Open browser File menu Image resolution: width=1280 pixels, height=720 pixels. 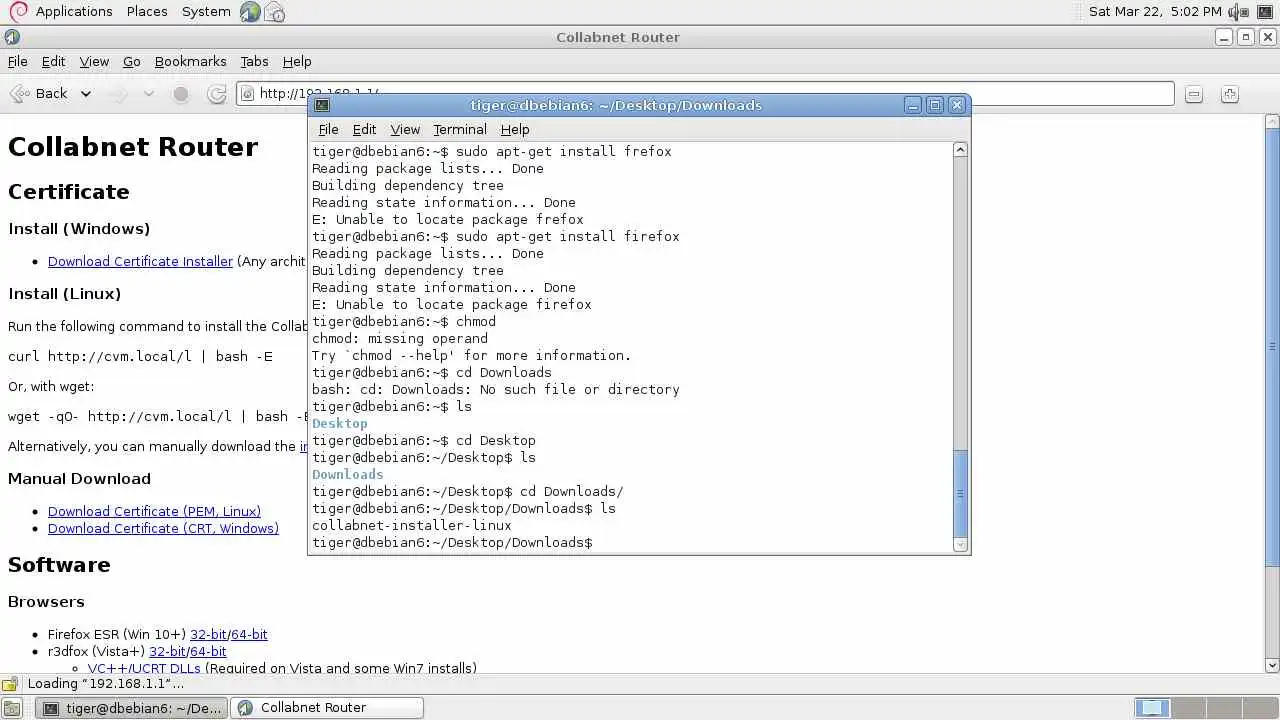click(x=18, y=61)
